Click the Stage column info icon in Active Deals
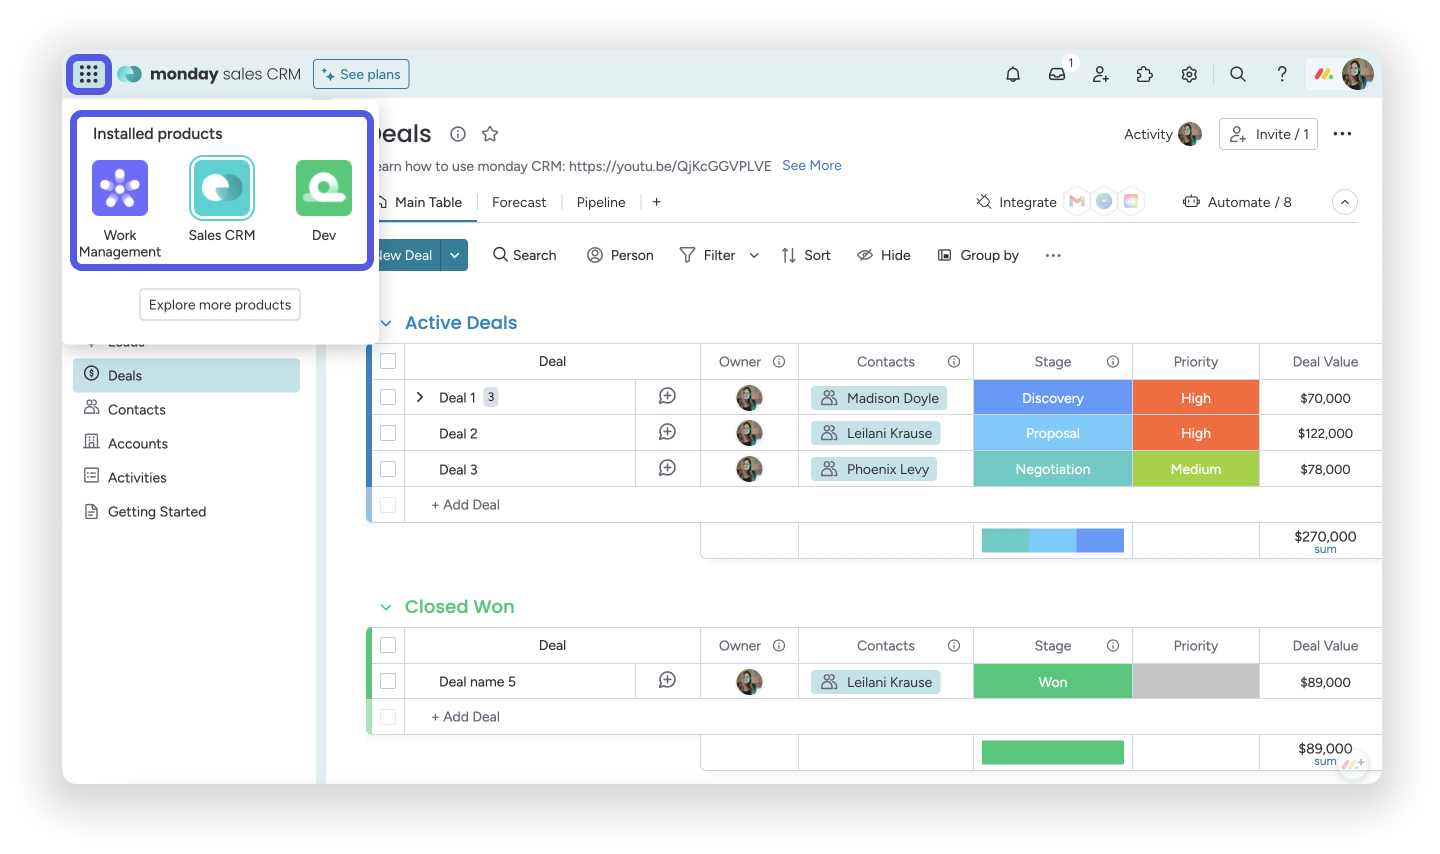1440x854 pixels. 1113,362
